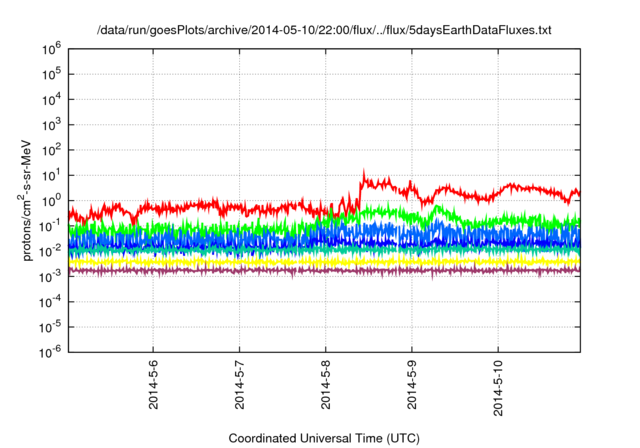Click the red flux curve's highest peak
Viewport: 640px width, 448px height.
(x=364, y=171)
